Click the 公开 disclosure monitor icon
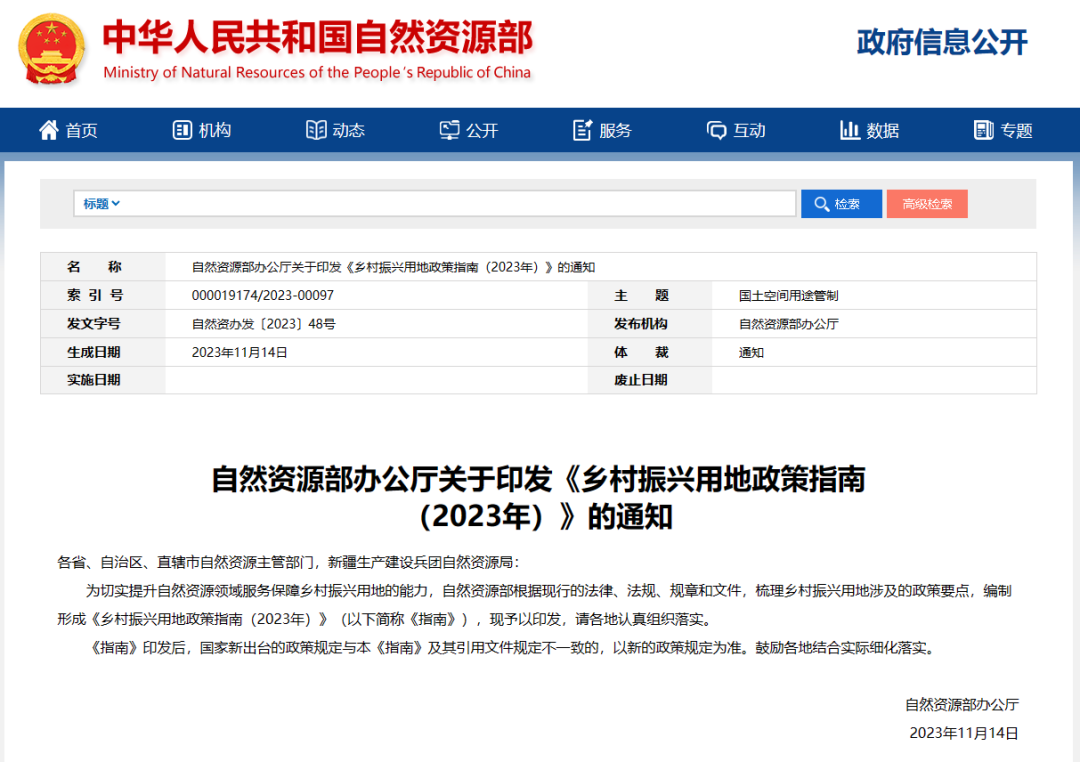Image resolution: width=1080 pixels, height=762 pixels. click(450, 129)
